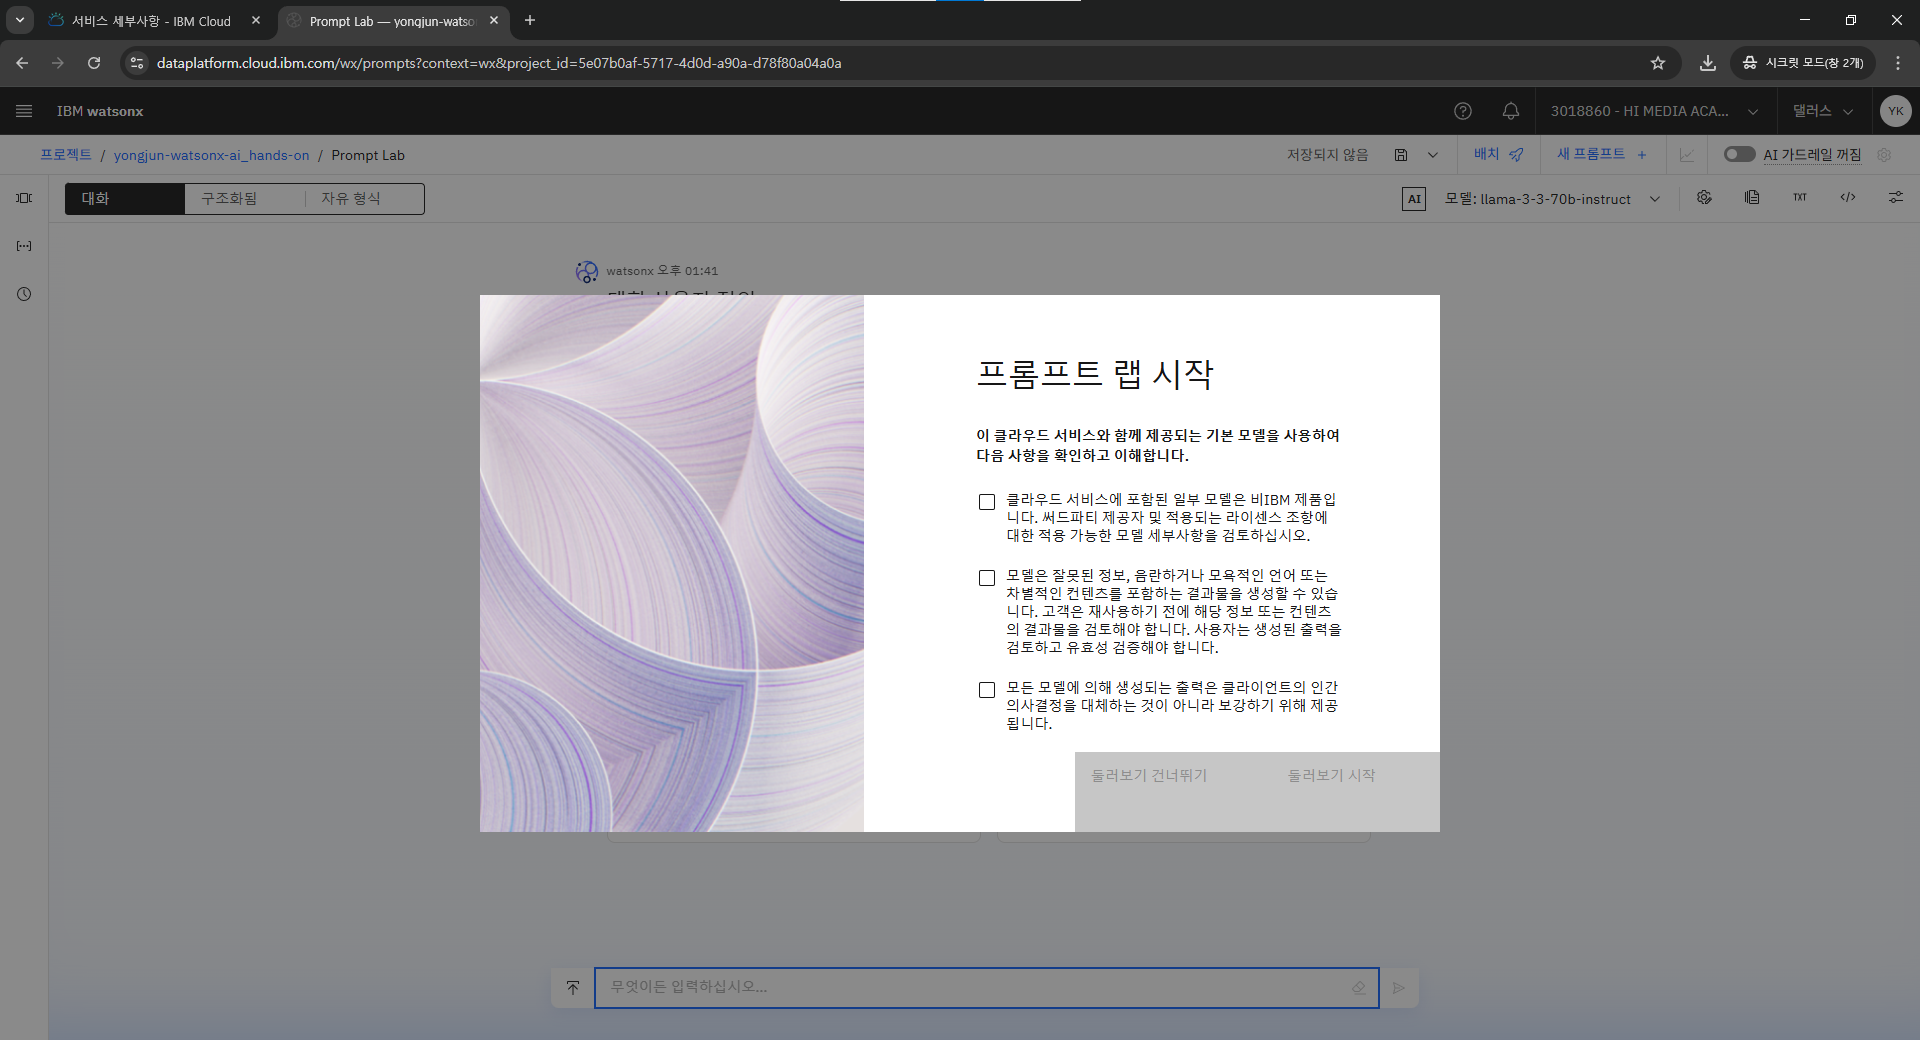The height and width of the screenshot is (1040, 1920).
Task: Select the 대화 tab
Action: 125,198
